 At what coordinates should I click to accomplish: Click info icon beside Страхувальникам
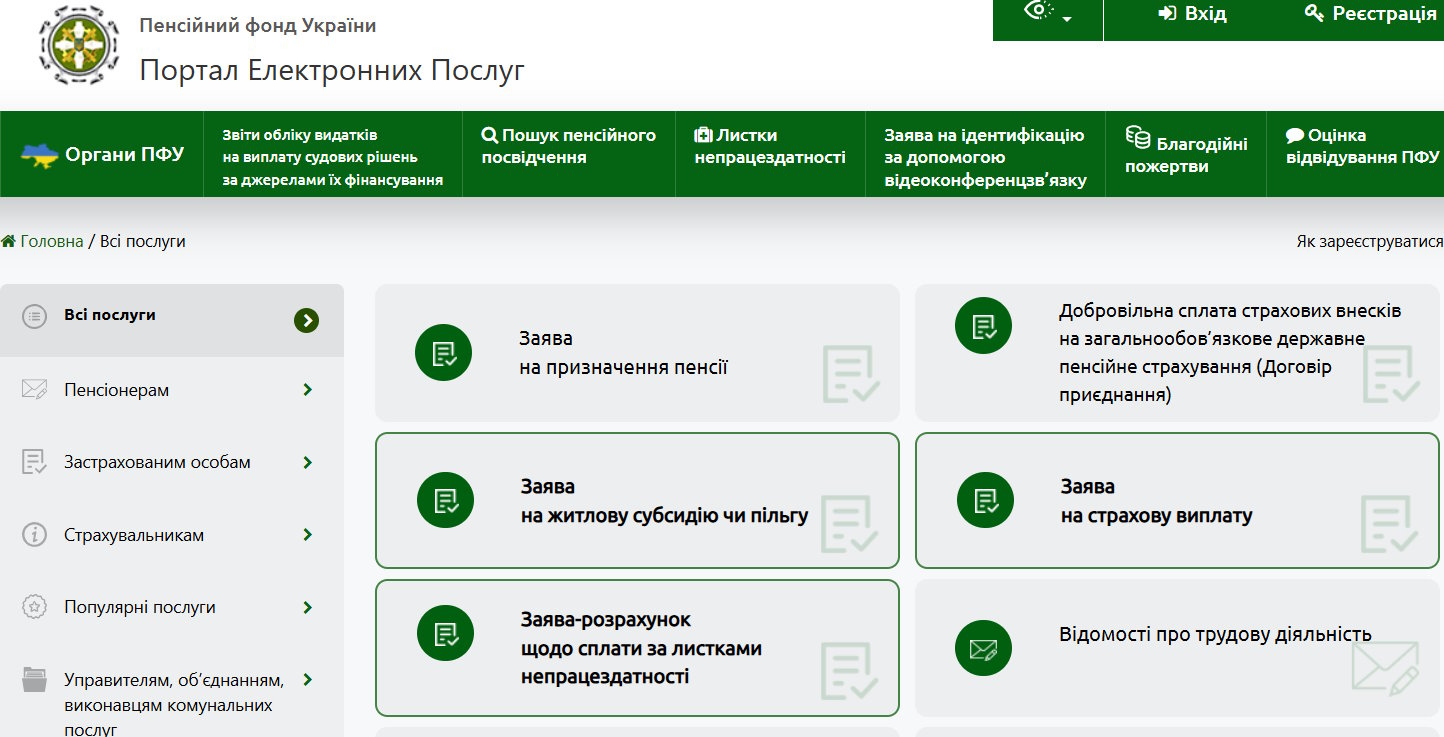[x=35, y=535]
